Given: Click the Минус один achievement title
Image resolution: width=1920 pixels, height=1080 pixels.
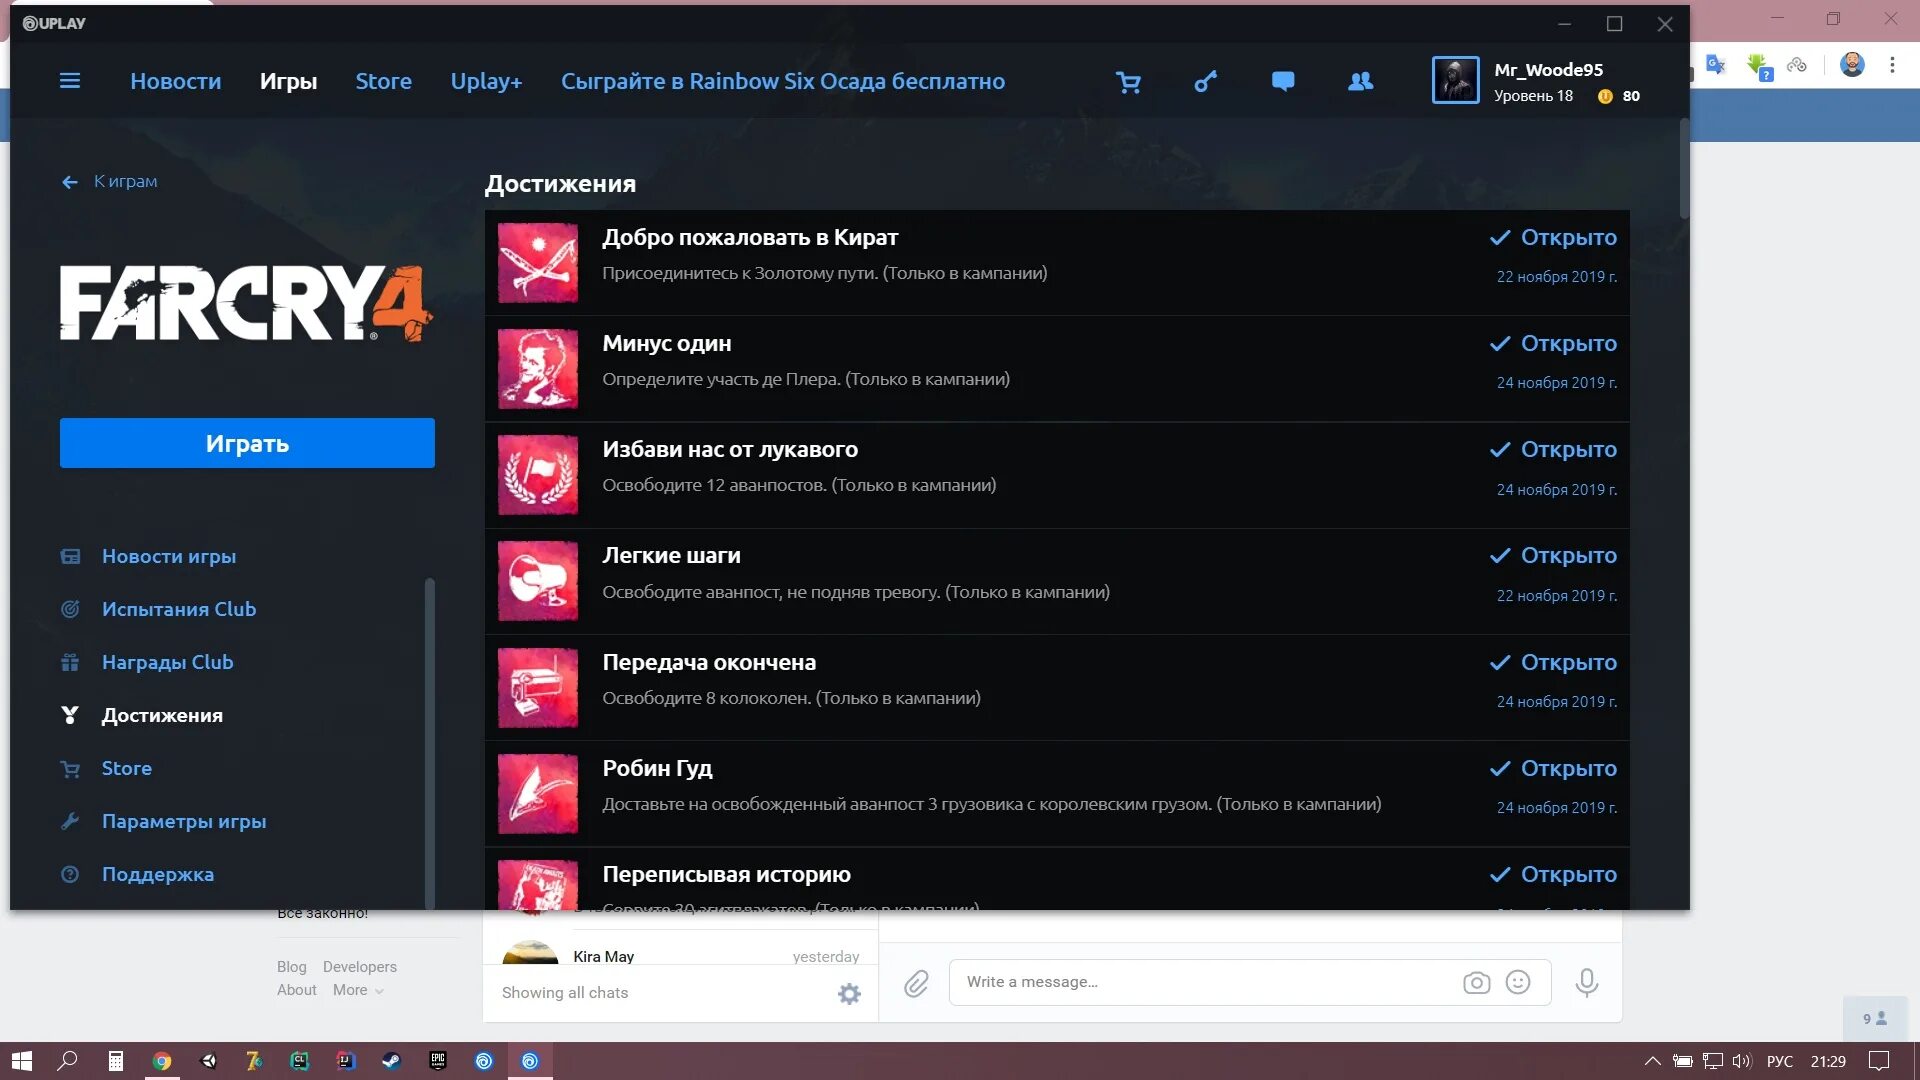Looking at the screenshot, I should (666, 343).
